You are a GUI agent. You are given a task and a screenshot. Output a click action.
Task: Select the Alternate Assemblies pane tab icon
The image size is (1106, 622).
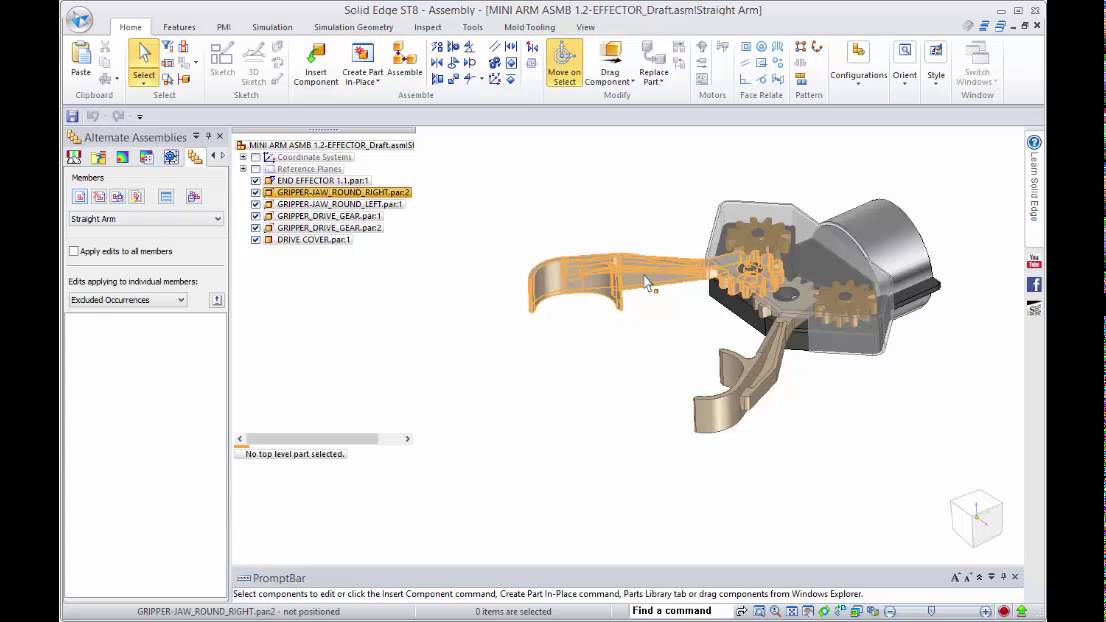(x=195, y=157)
